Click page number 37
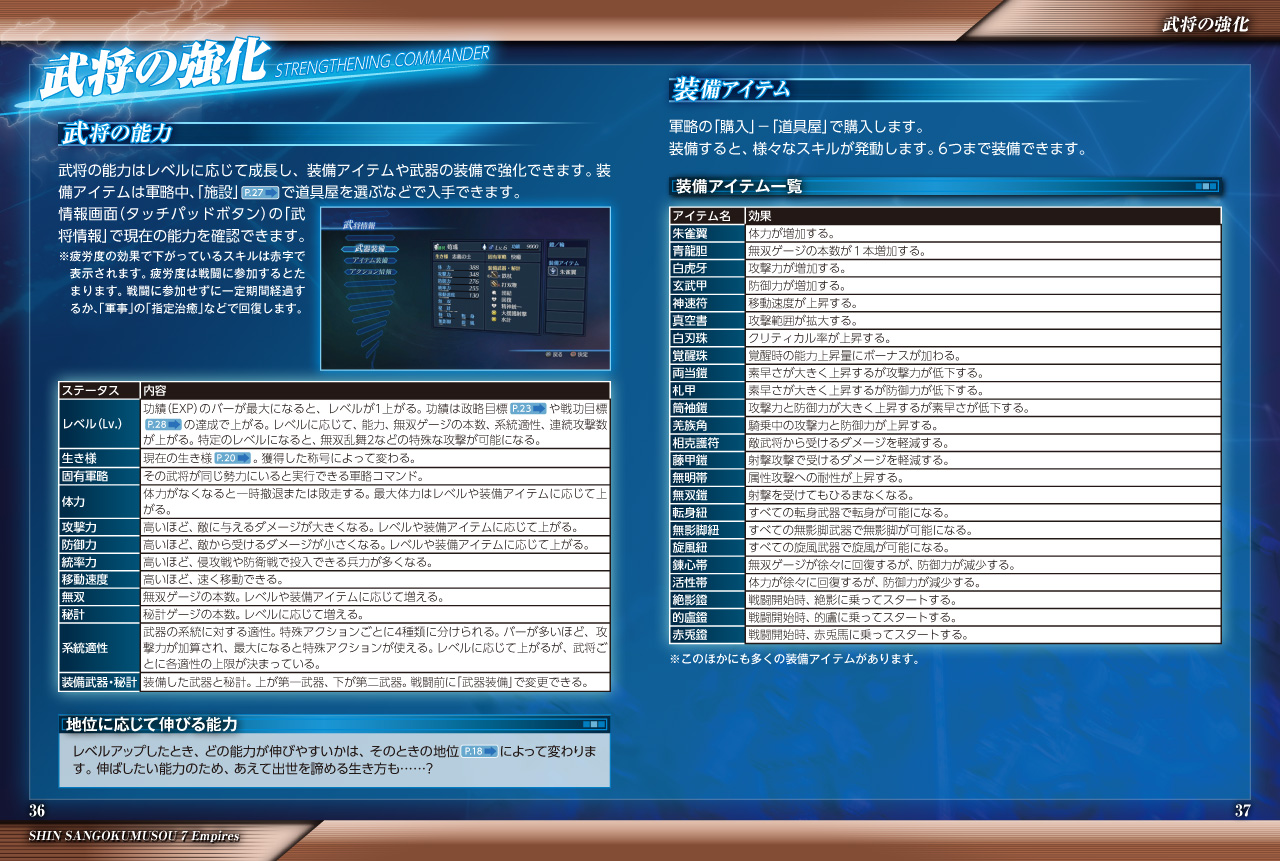 pos(1242,811)
